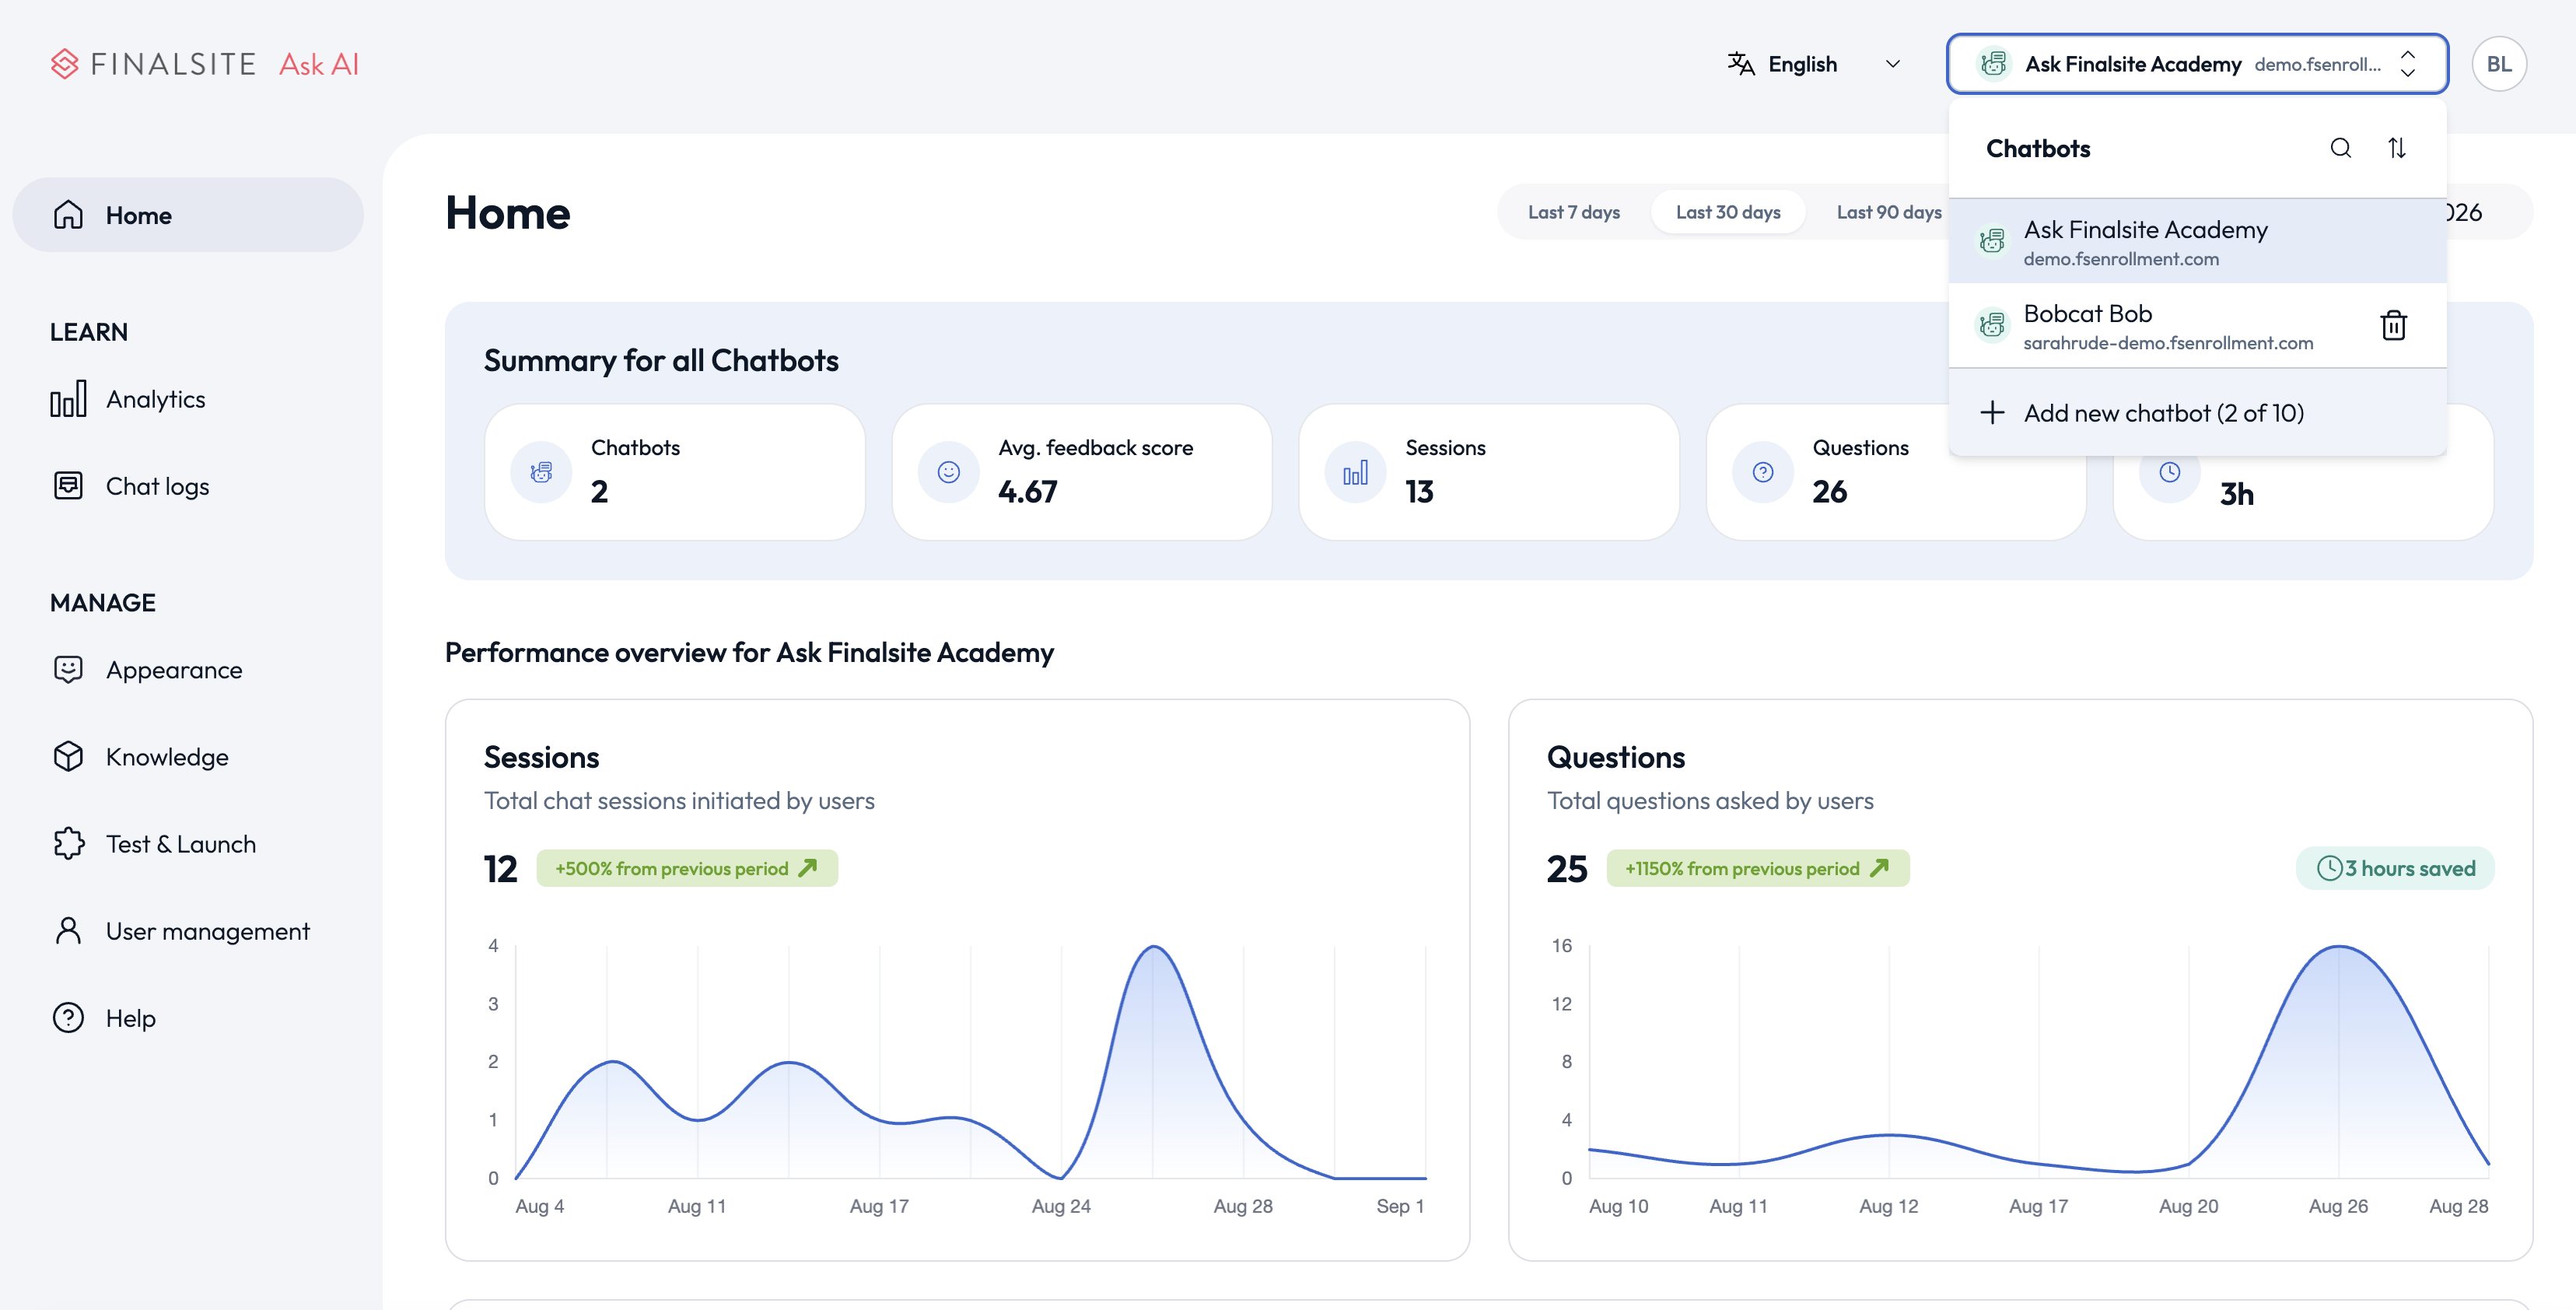
Task: Click the Questions chart total 25
Action: (1567, 869)
